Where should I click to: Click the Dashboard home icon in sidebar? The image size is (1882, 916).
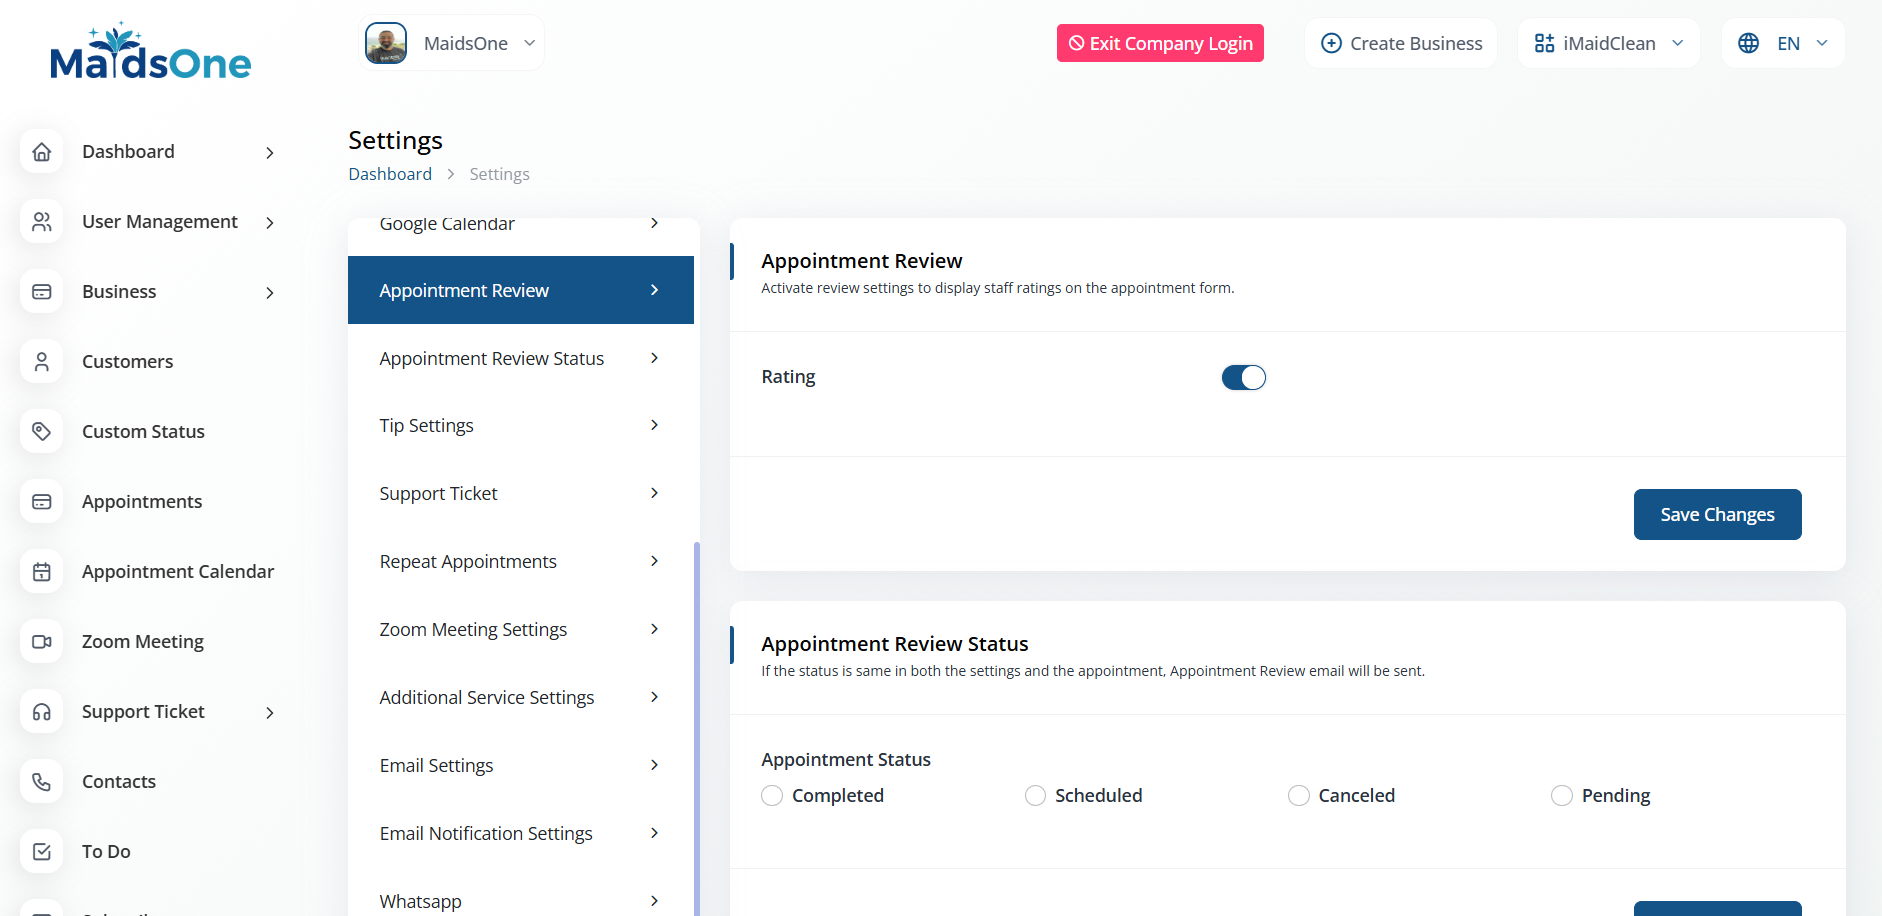(x=42, y=152)
